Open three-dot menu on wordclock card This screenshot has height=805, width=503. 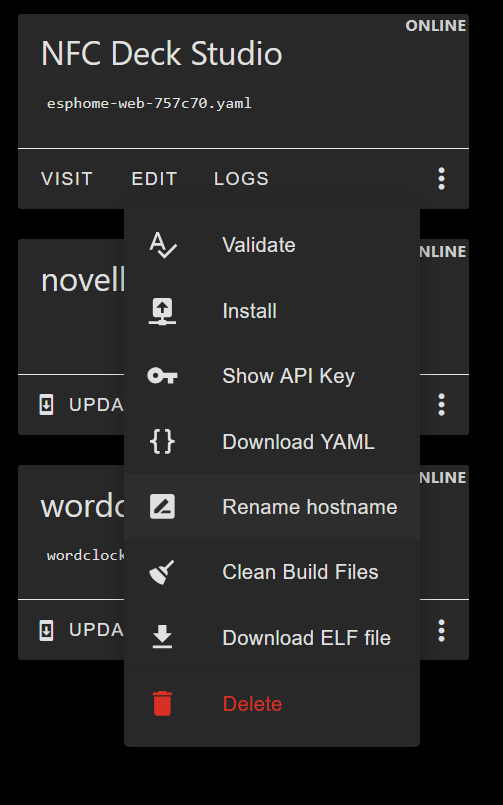tap(441, 630)
